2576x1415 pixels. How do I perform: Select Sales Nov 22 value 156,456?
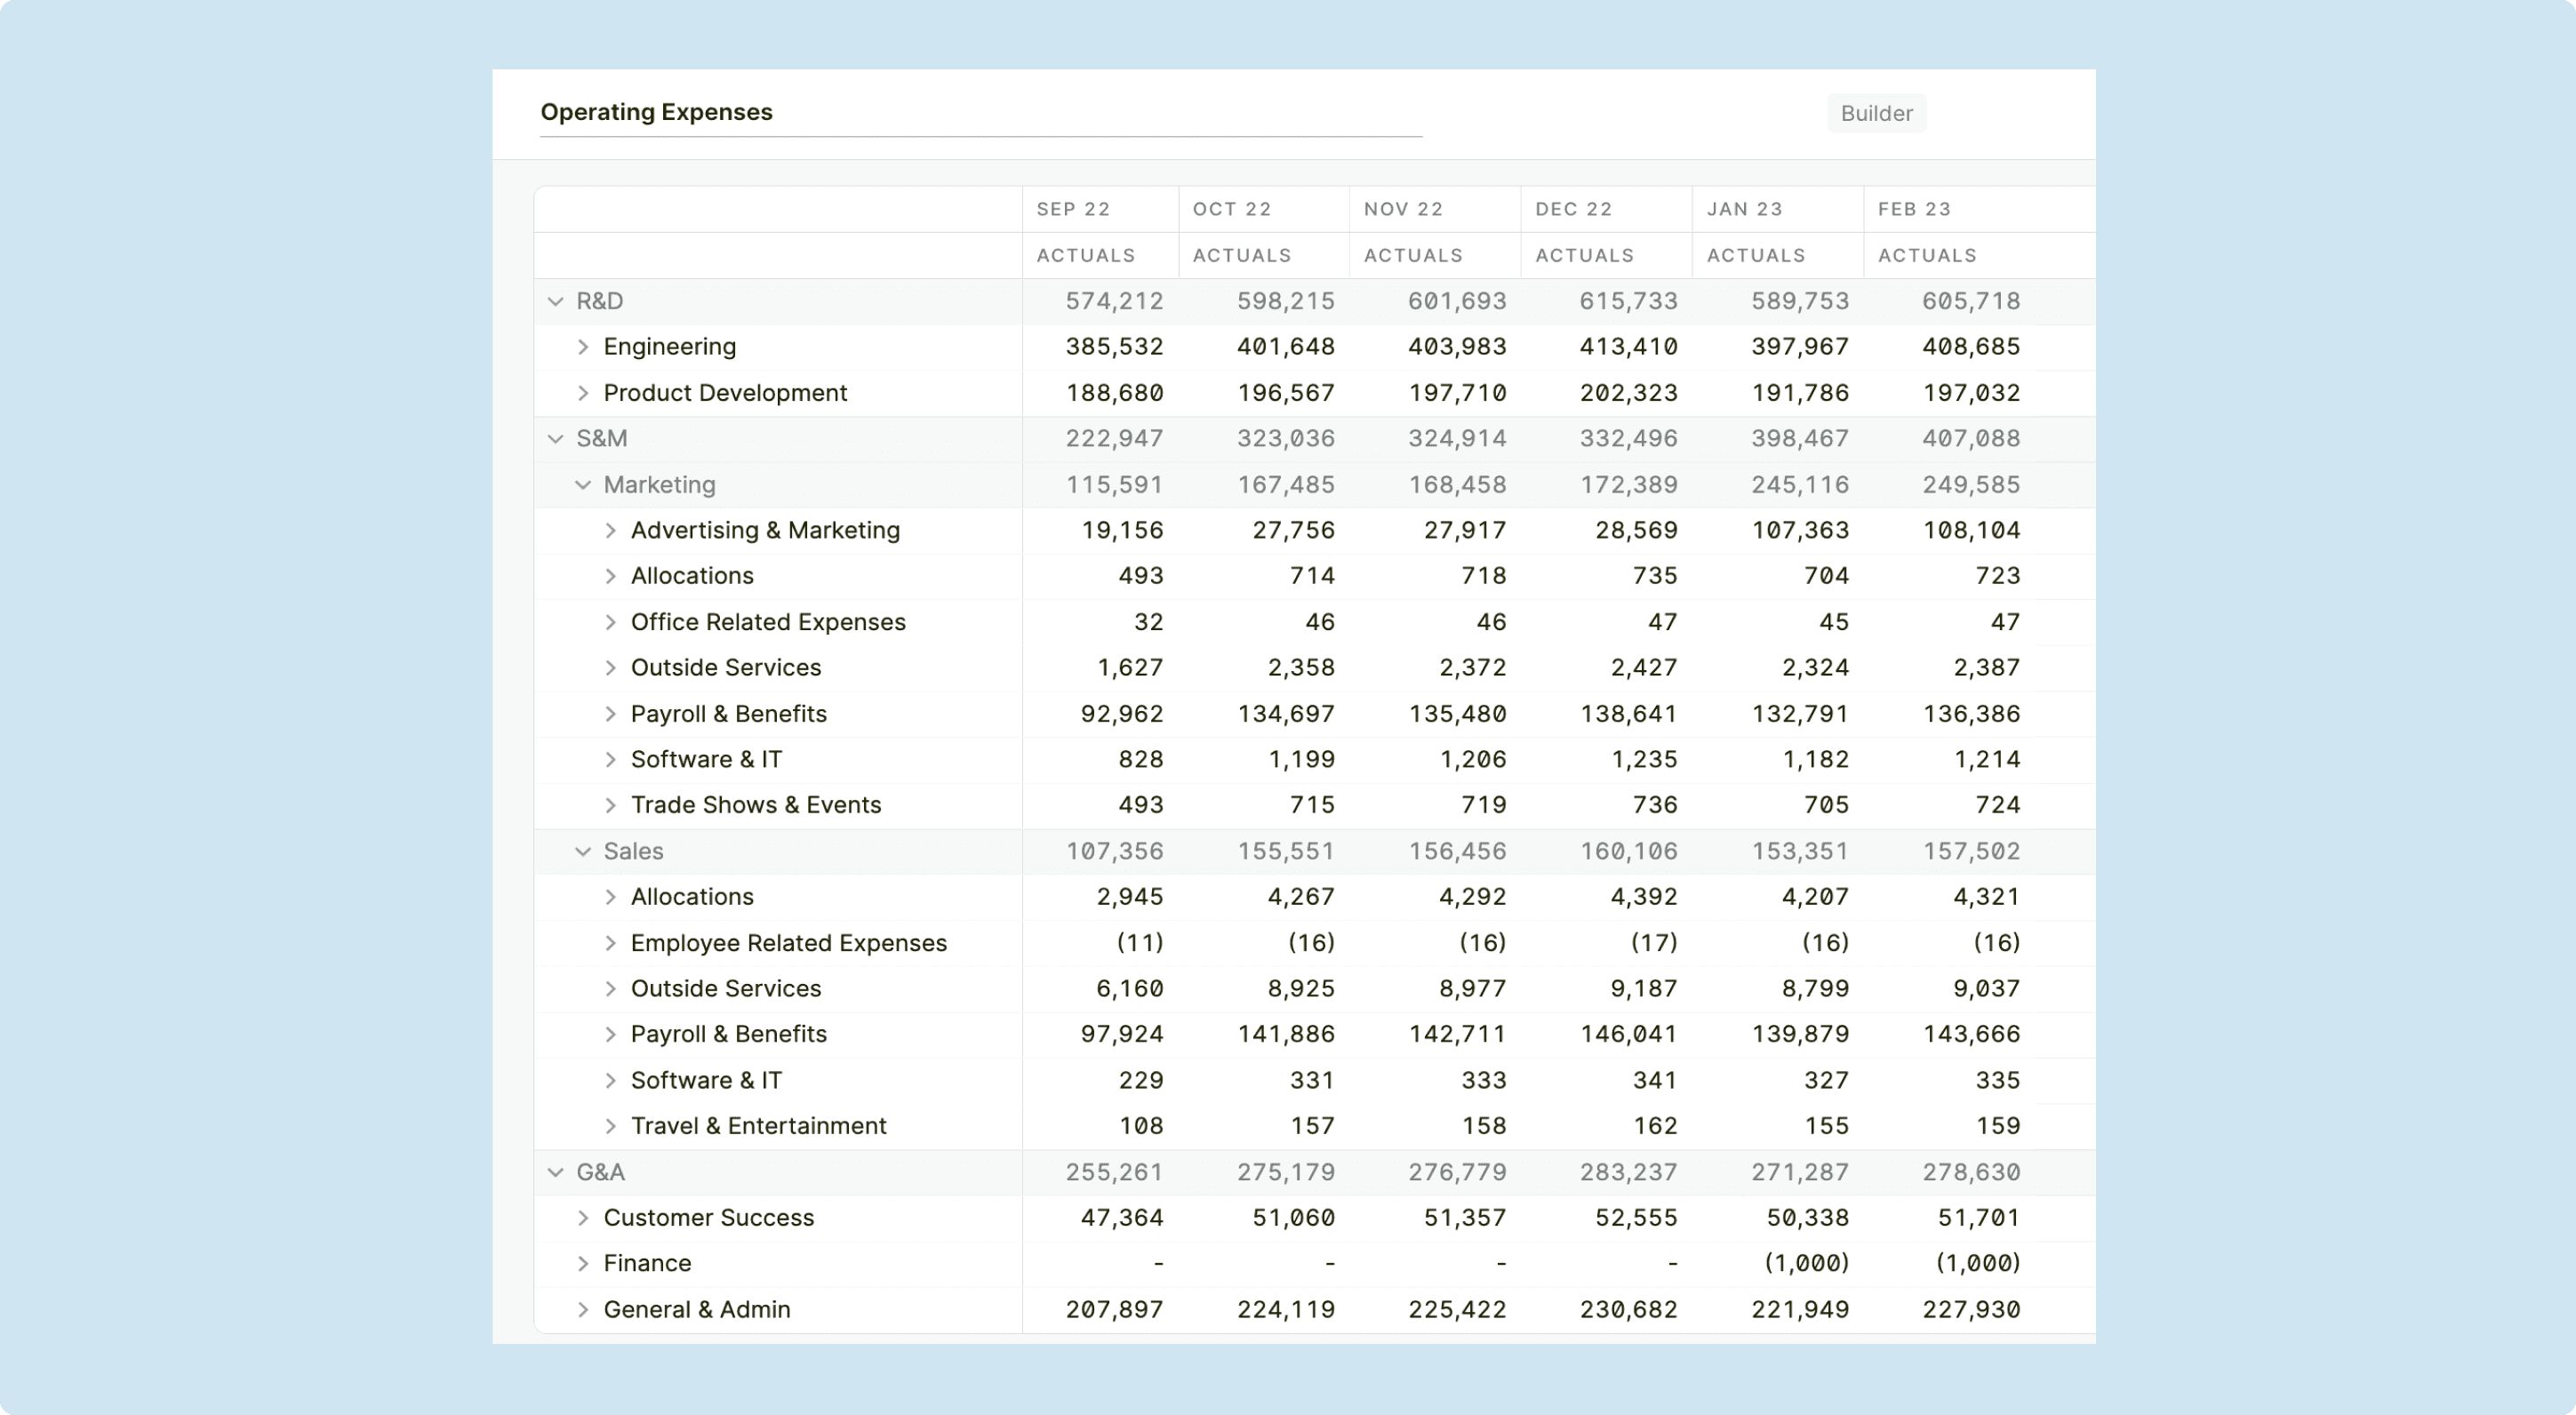(x=1457, y=851)
